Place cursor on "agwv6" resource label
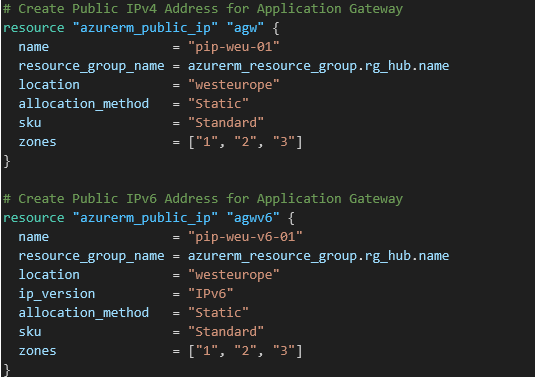 [x=253, y=217]
